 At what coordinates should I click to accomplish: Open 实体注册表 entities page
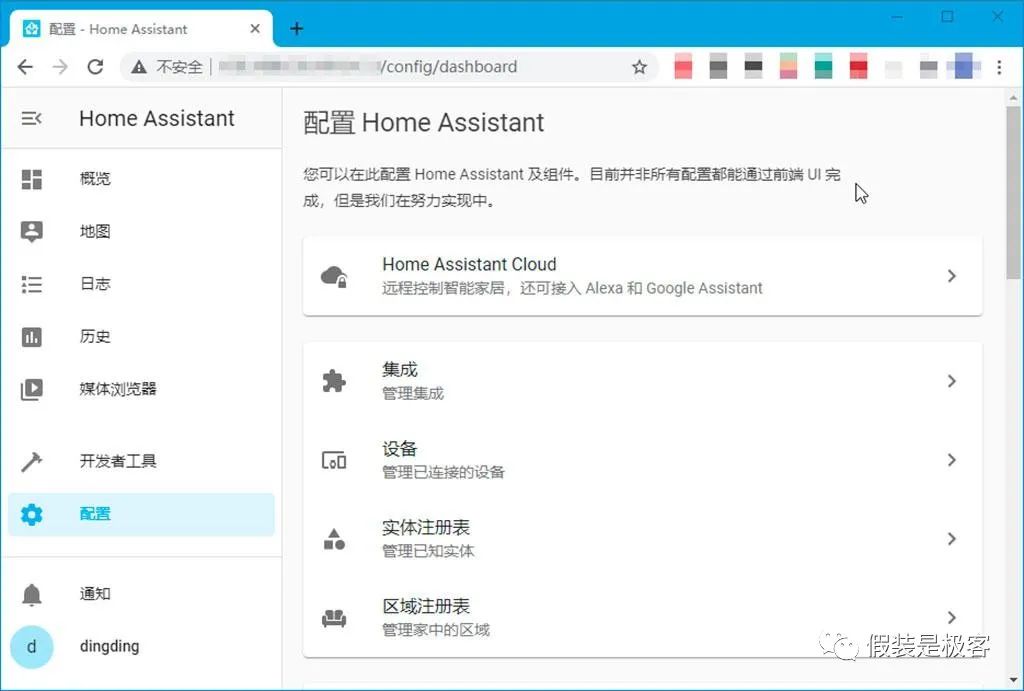(643, 539)
